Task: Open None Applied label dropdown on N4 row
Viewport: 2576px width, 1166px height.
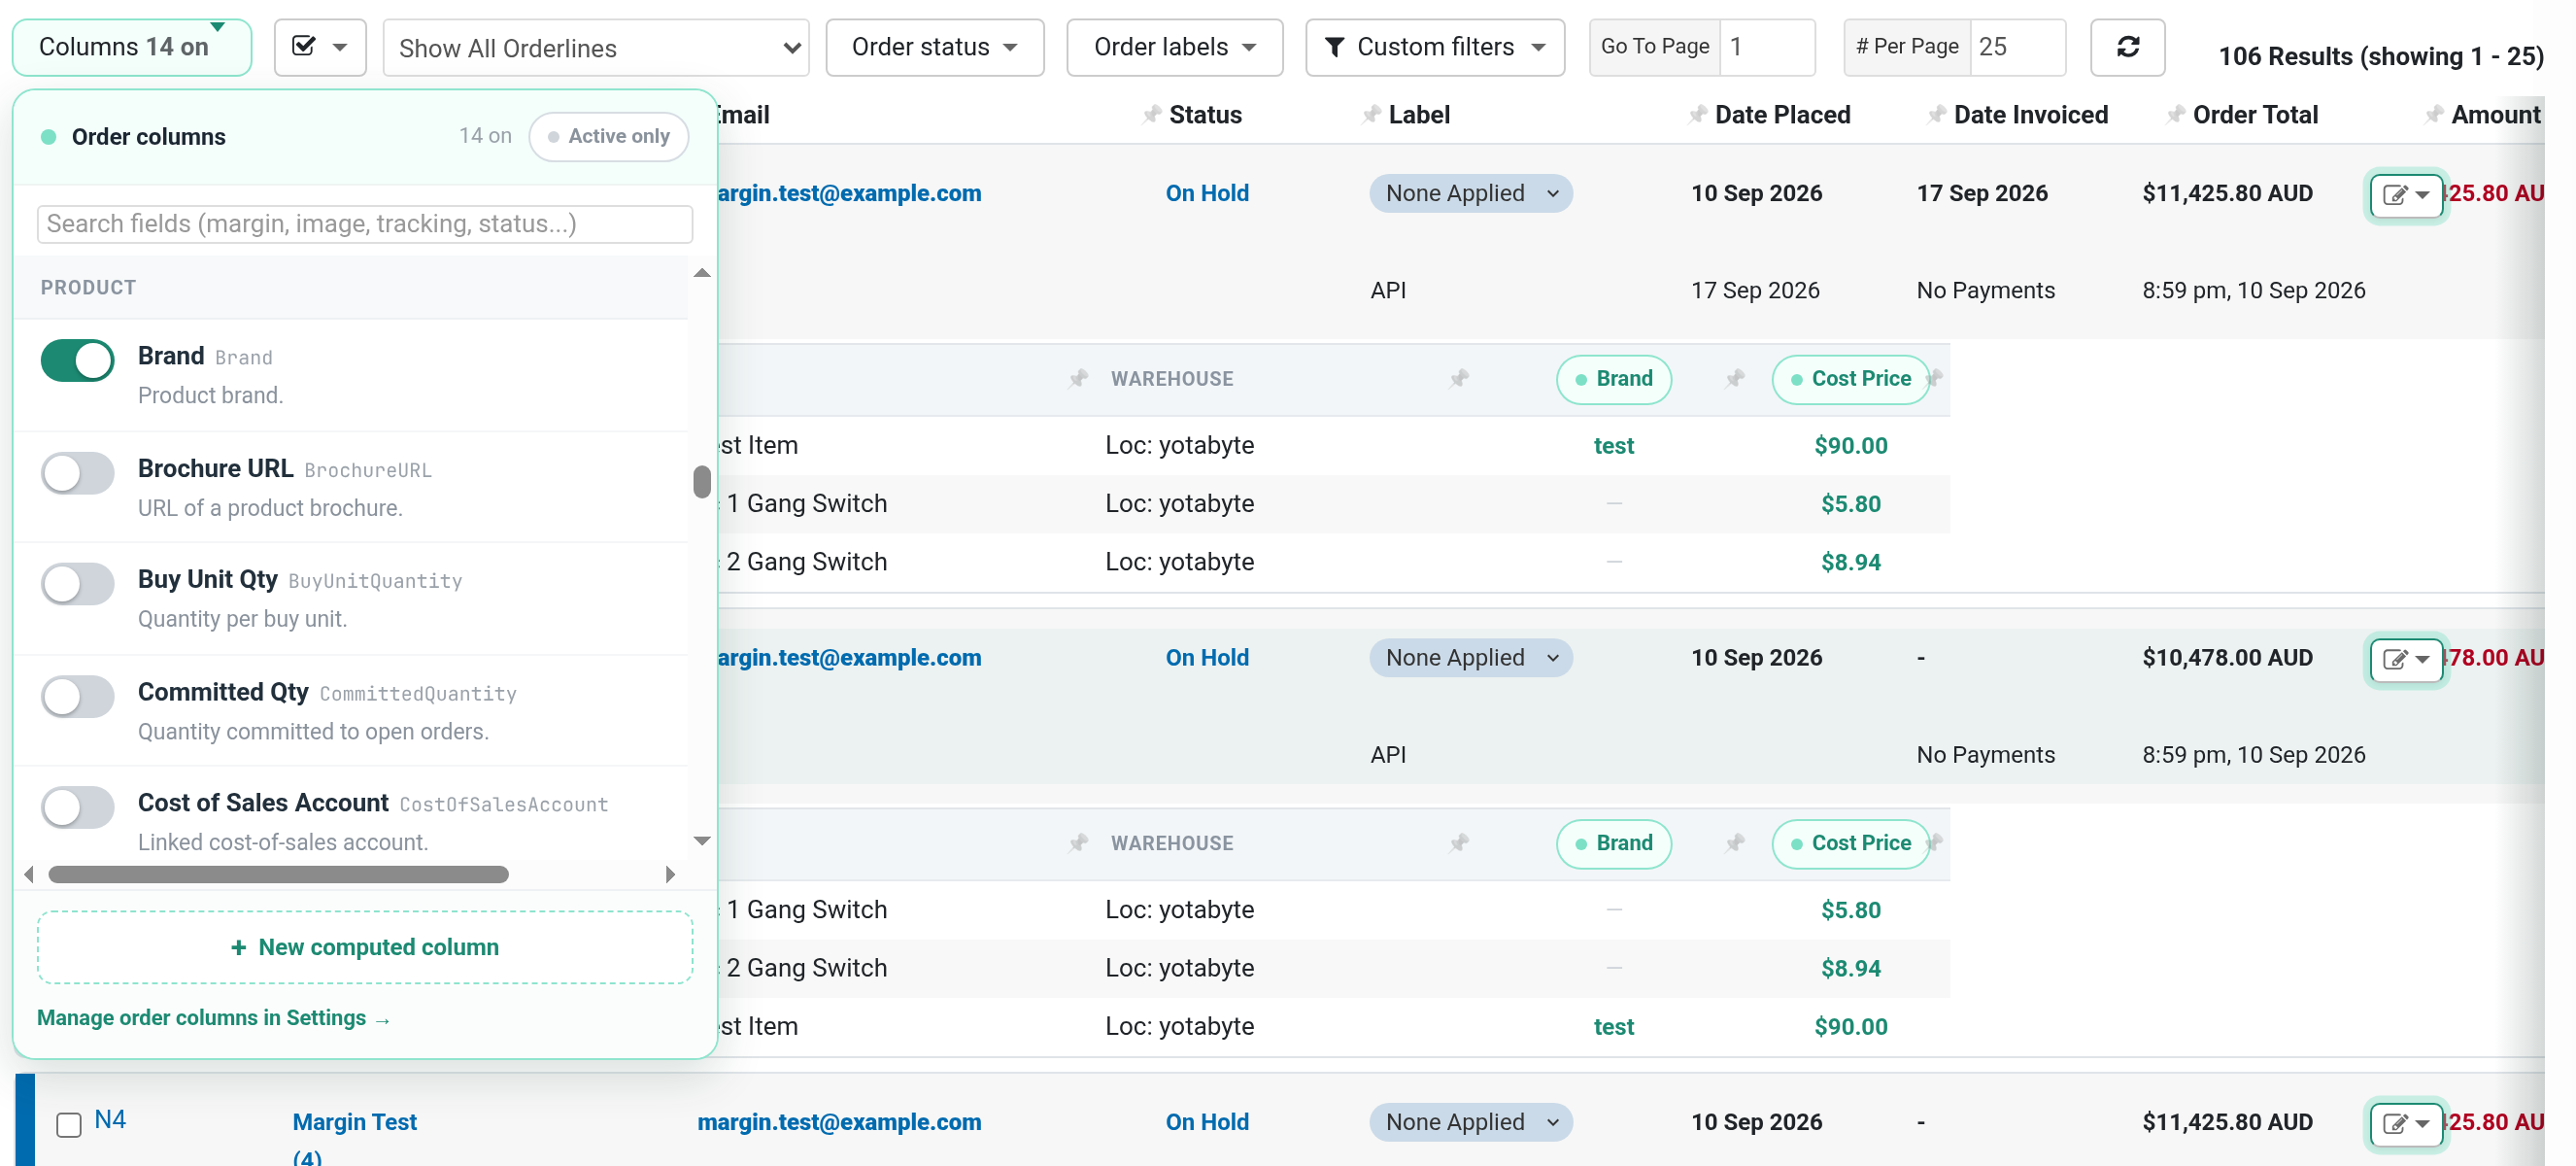Action: click(x=1470, y=1122)
